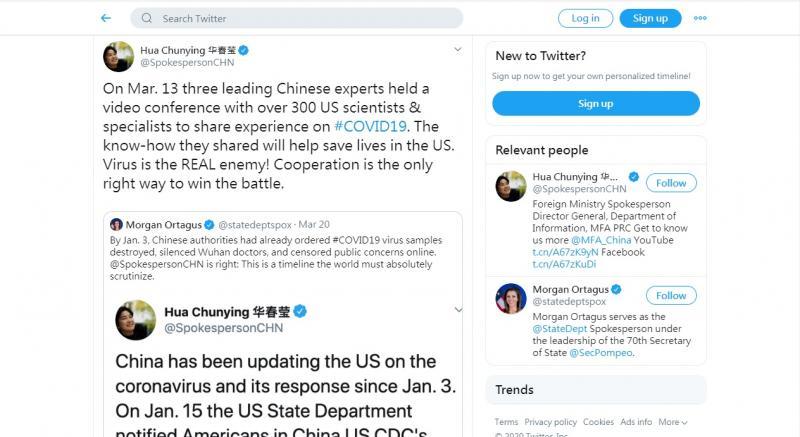Image resolution: width=800 pixels, height=437 pixels.
Task: Click the large Sign up button under New to Twitter
Action: (596, 104)
